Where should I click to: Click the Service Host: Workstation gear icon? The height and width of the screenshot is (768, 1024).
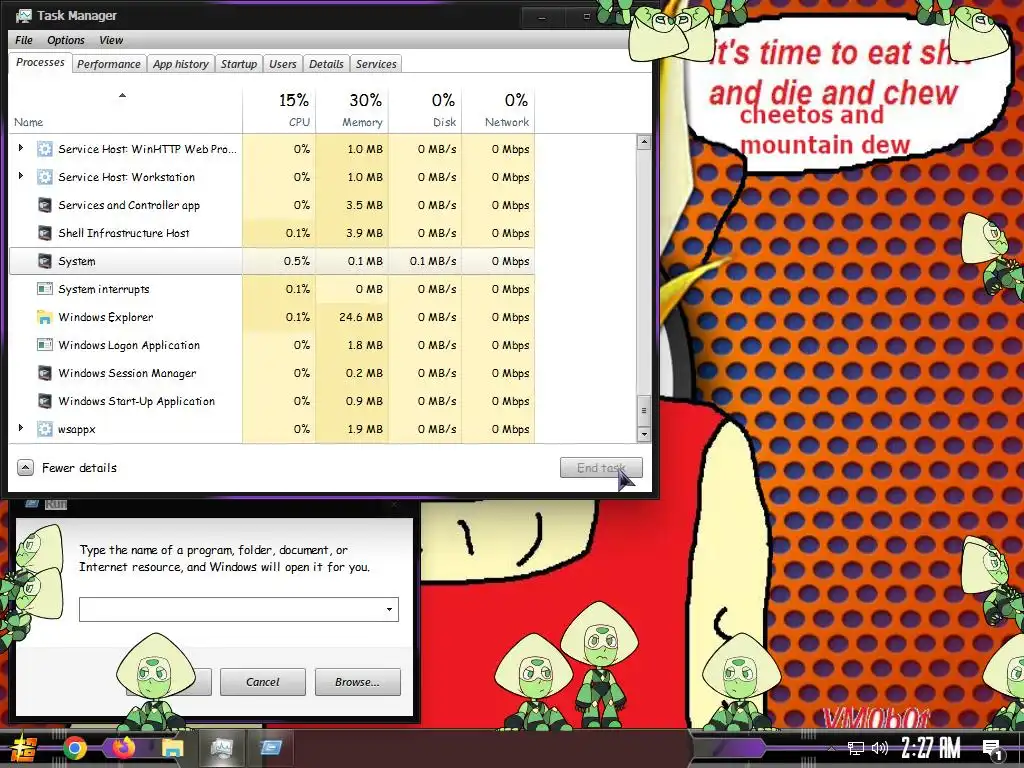pos(44,177)
